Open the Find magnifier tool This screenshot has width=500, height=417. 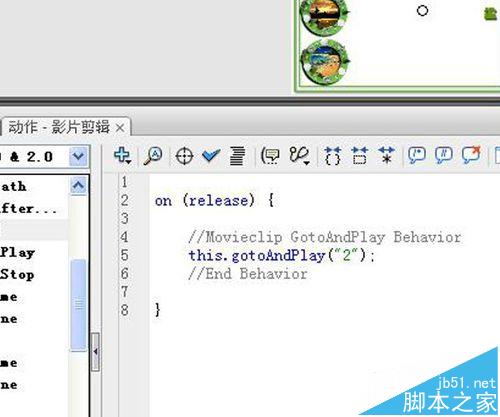153,156
